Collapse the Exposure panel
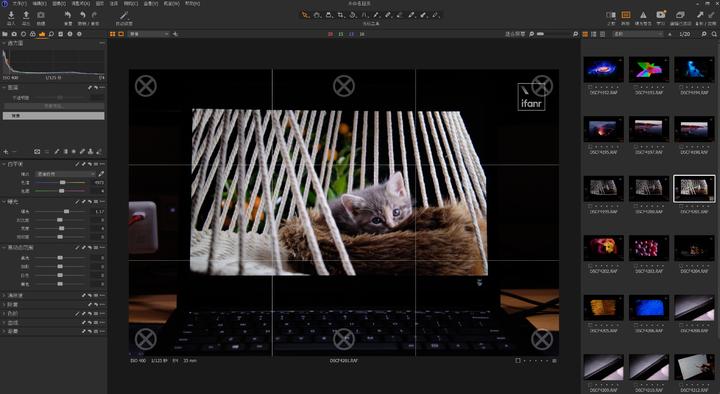The image size is (720, 394). tap(4, 202)
